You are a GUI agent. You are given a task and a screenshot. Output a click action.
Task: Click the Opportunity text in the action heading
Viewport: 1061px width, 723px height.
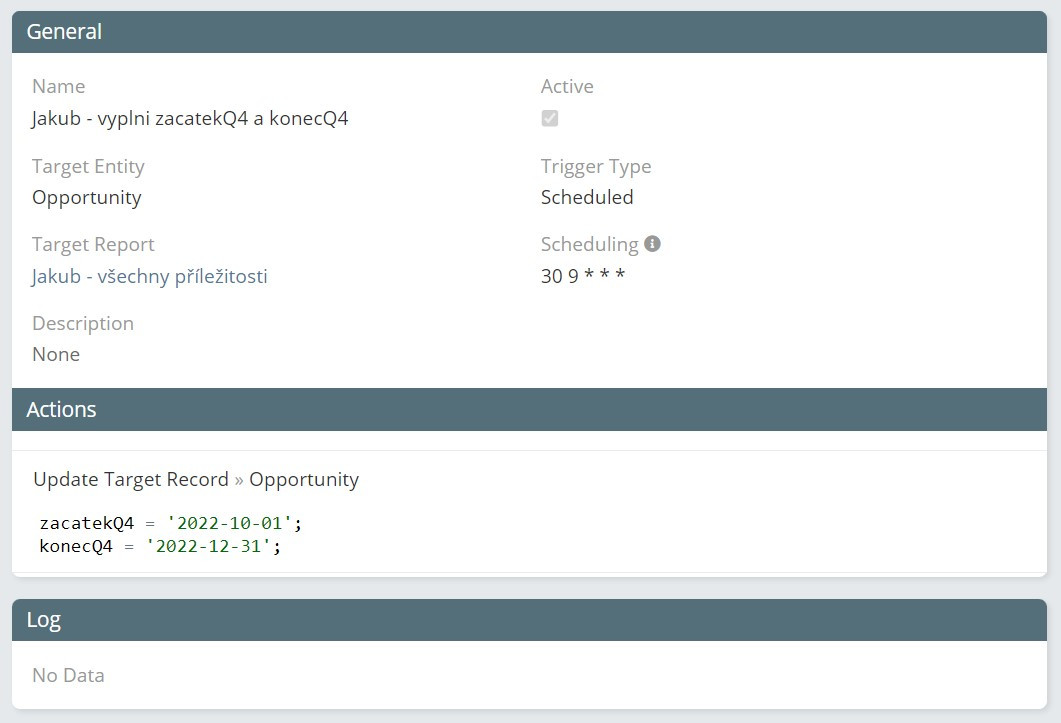pos(304,480)
